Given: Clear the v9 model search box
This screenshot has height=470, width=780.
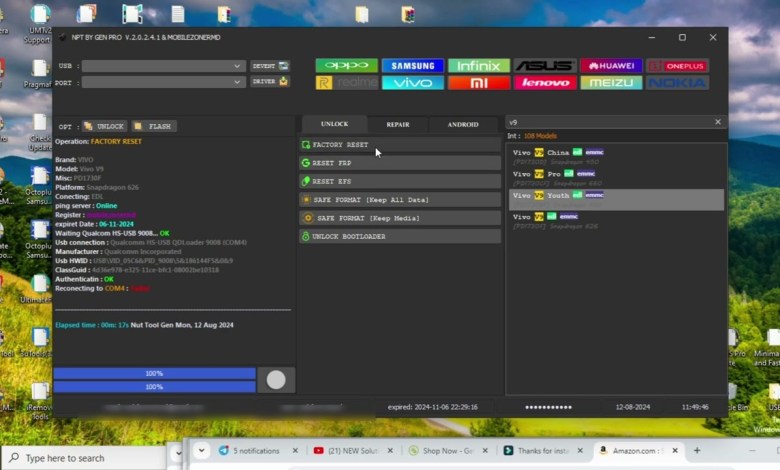Looking at the screenshot, I should (717, 122).
